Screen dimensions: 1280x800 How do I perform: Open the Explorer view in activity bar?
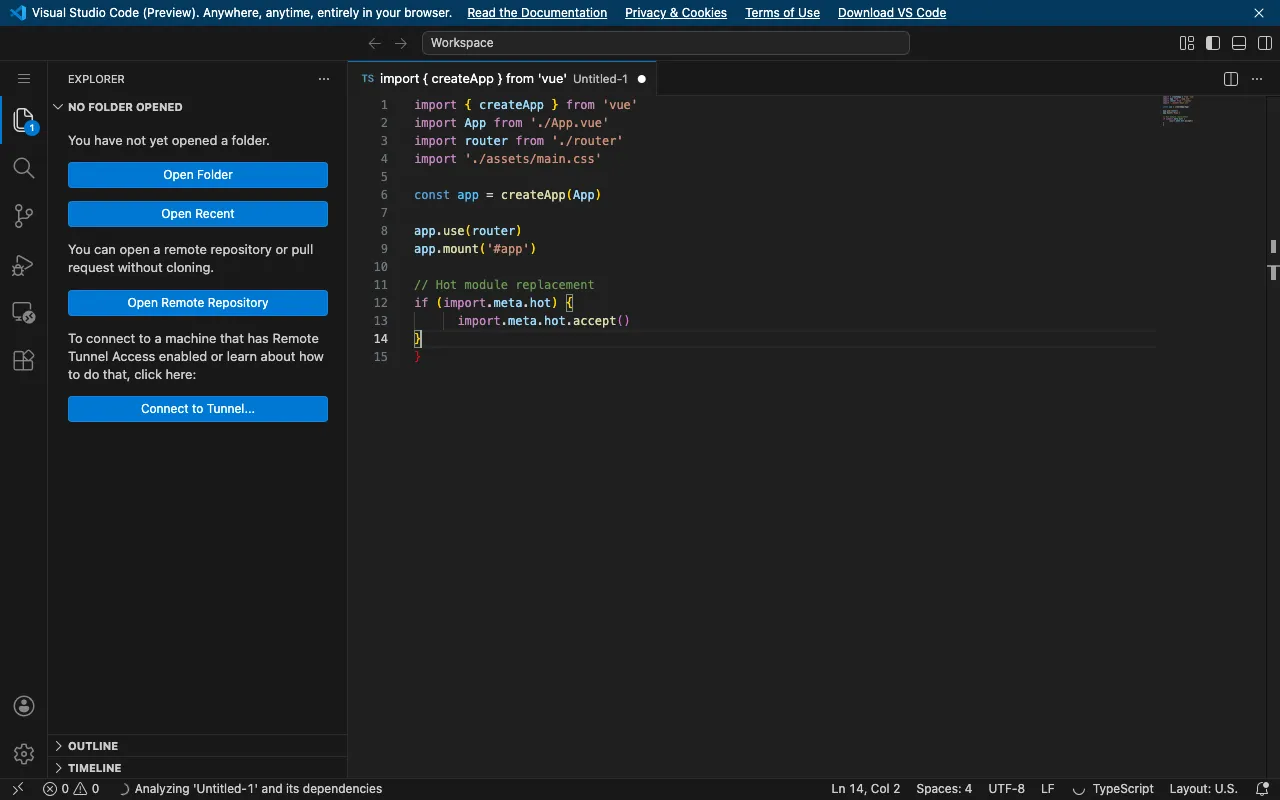[x=24, y=120]
